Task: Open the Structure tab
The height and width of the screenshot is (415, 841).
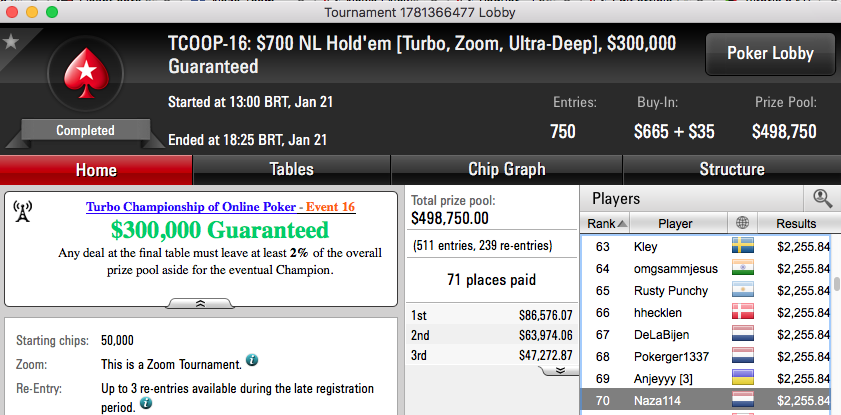Action: [732, 169]
